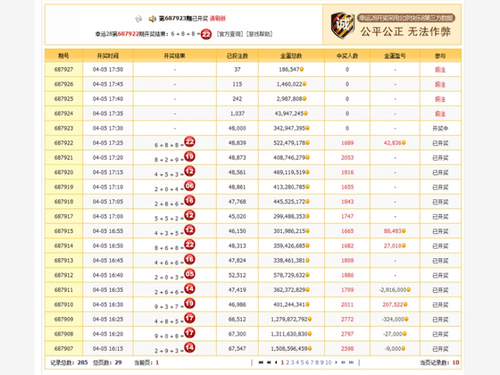
Task: Click the 88,483 profit value in row 687915
Action: click(x=392, y=231)
